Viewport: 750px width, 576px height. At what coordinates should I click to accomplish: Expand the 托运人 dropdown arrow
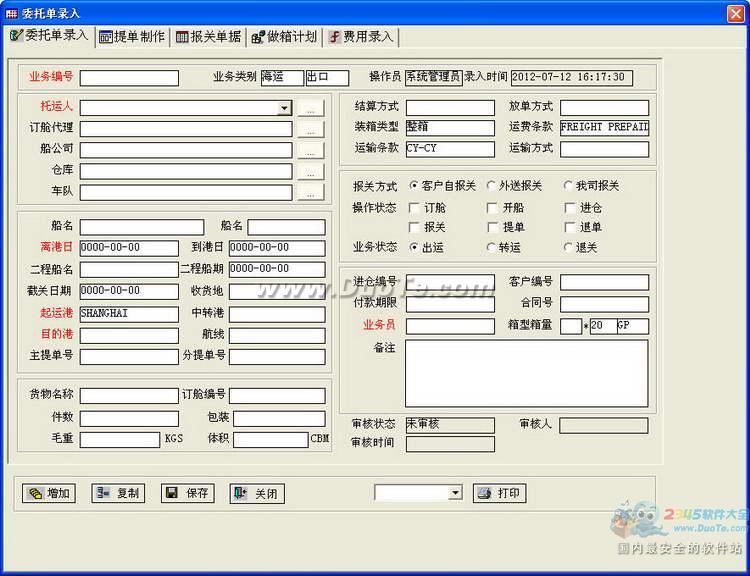pos(284,108)
